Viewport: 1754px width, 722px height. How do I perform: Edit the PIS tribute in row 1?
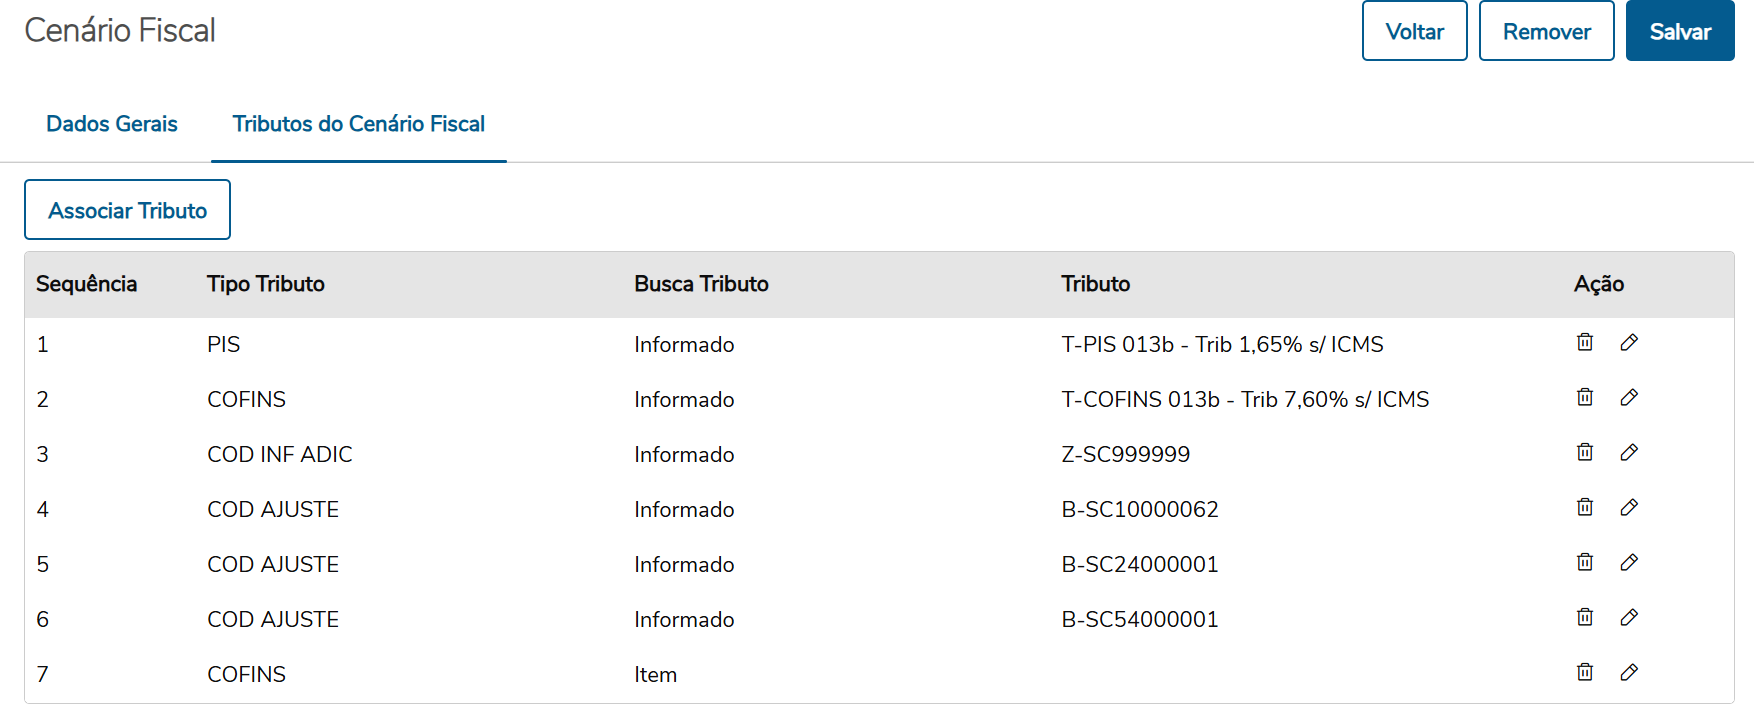[x=1629, y=343]
